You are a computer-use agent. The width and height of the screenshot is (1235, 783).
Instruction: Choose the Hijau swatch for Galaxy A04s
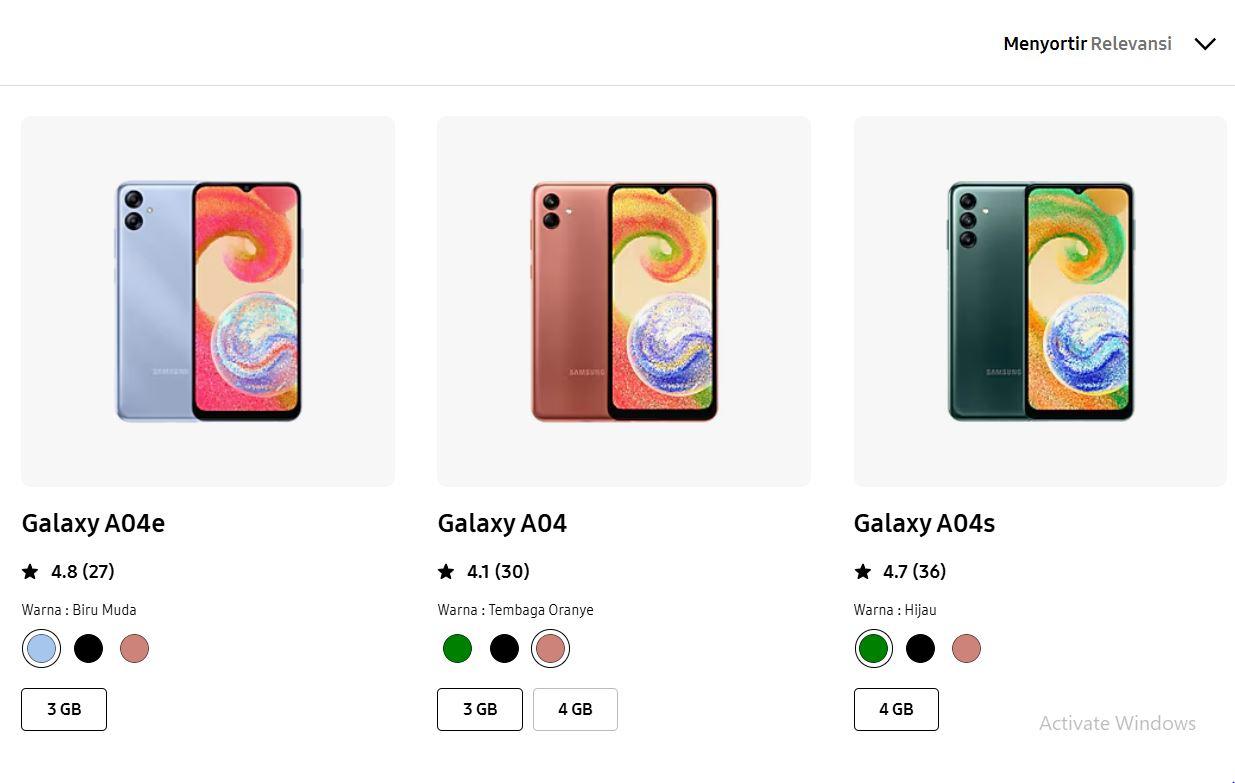tap(873, 648)
